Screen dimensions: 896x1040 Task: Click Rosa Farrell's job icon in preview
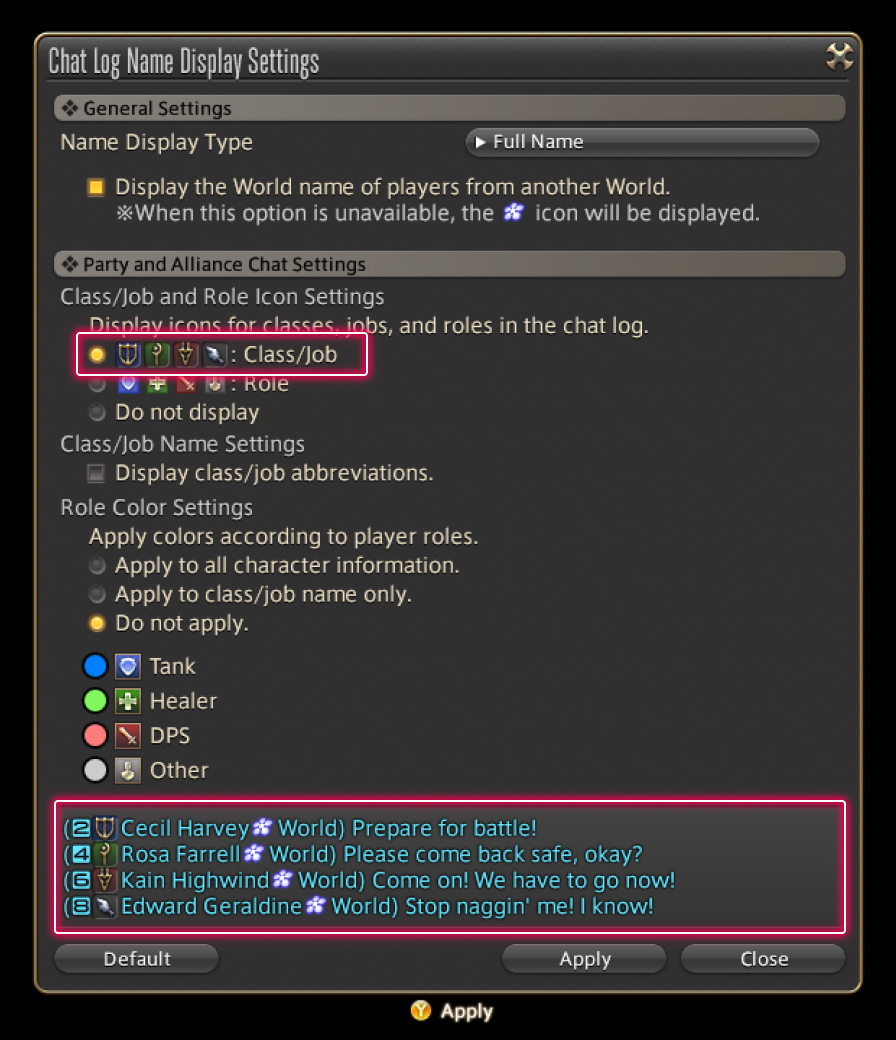105,854
